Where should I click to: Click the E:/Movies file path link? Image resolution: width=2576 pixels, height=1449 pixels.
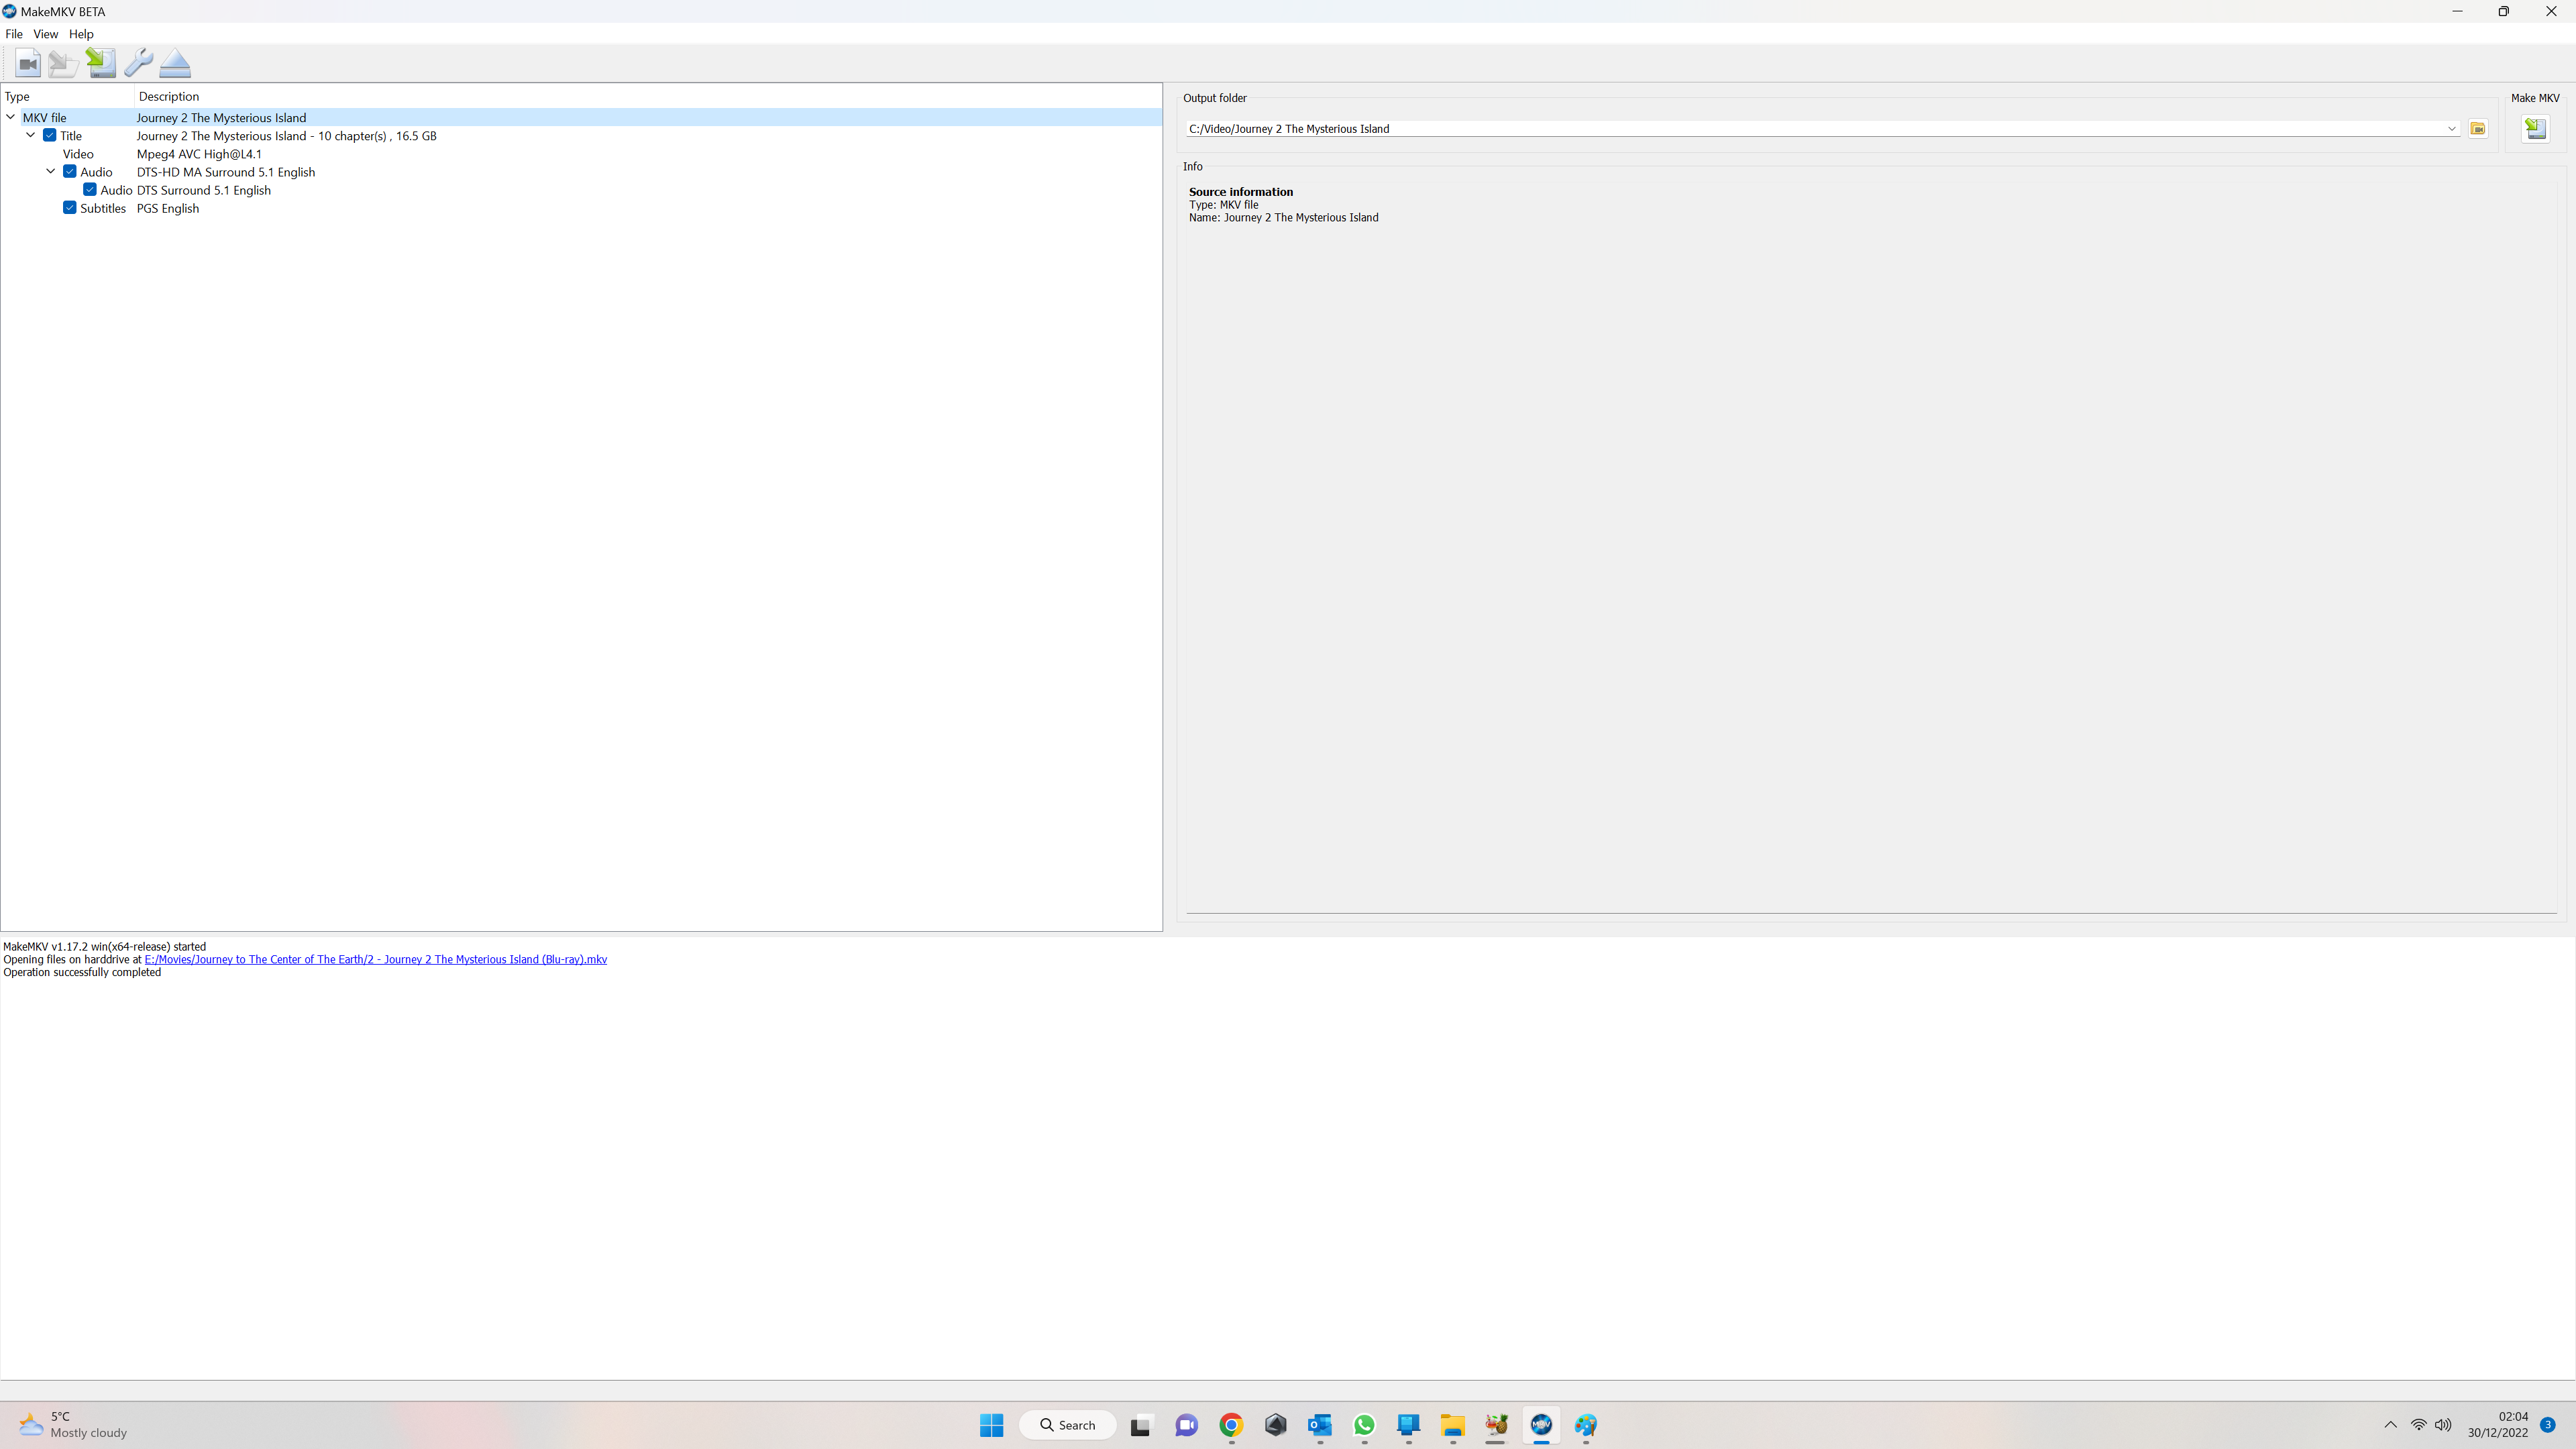[375, 959]
